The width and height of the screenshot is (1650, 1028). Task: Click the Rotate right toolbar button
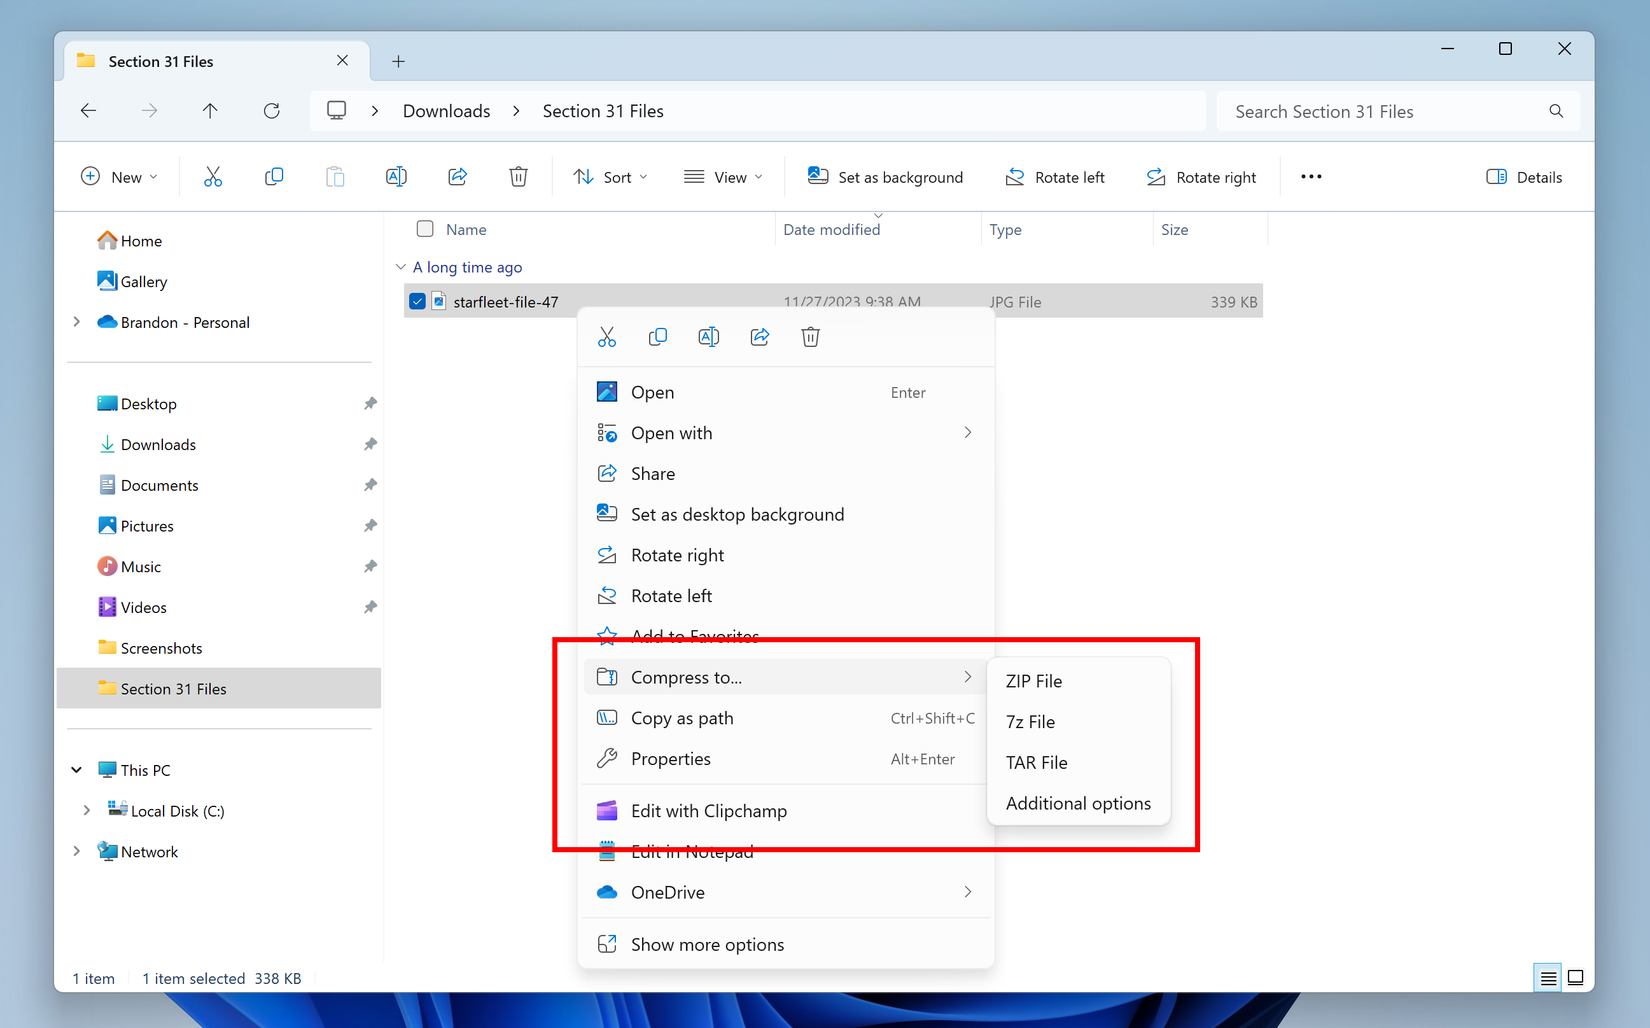[x=1201, y=176]
